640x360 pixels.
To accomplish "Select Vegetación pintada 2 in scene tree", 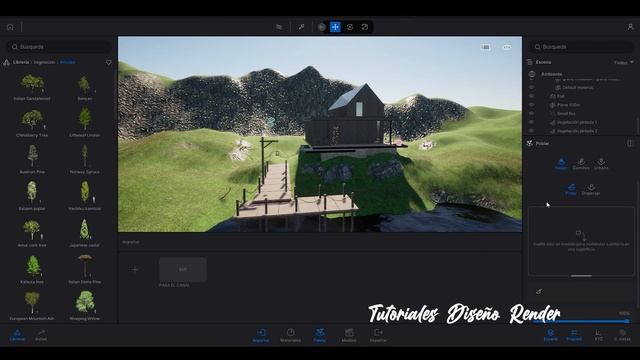I will point(577,131).
